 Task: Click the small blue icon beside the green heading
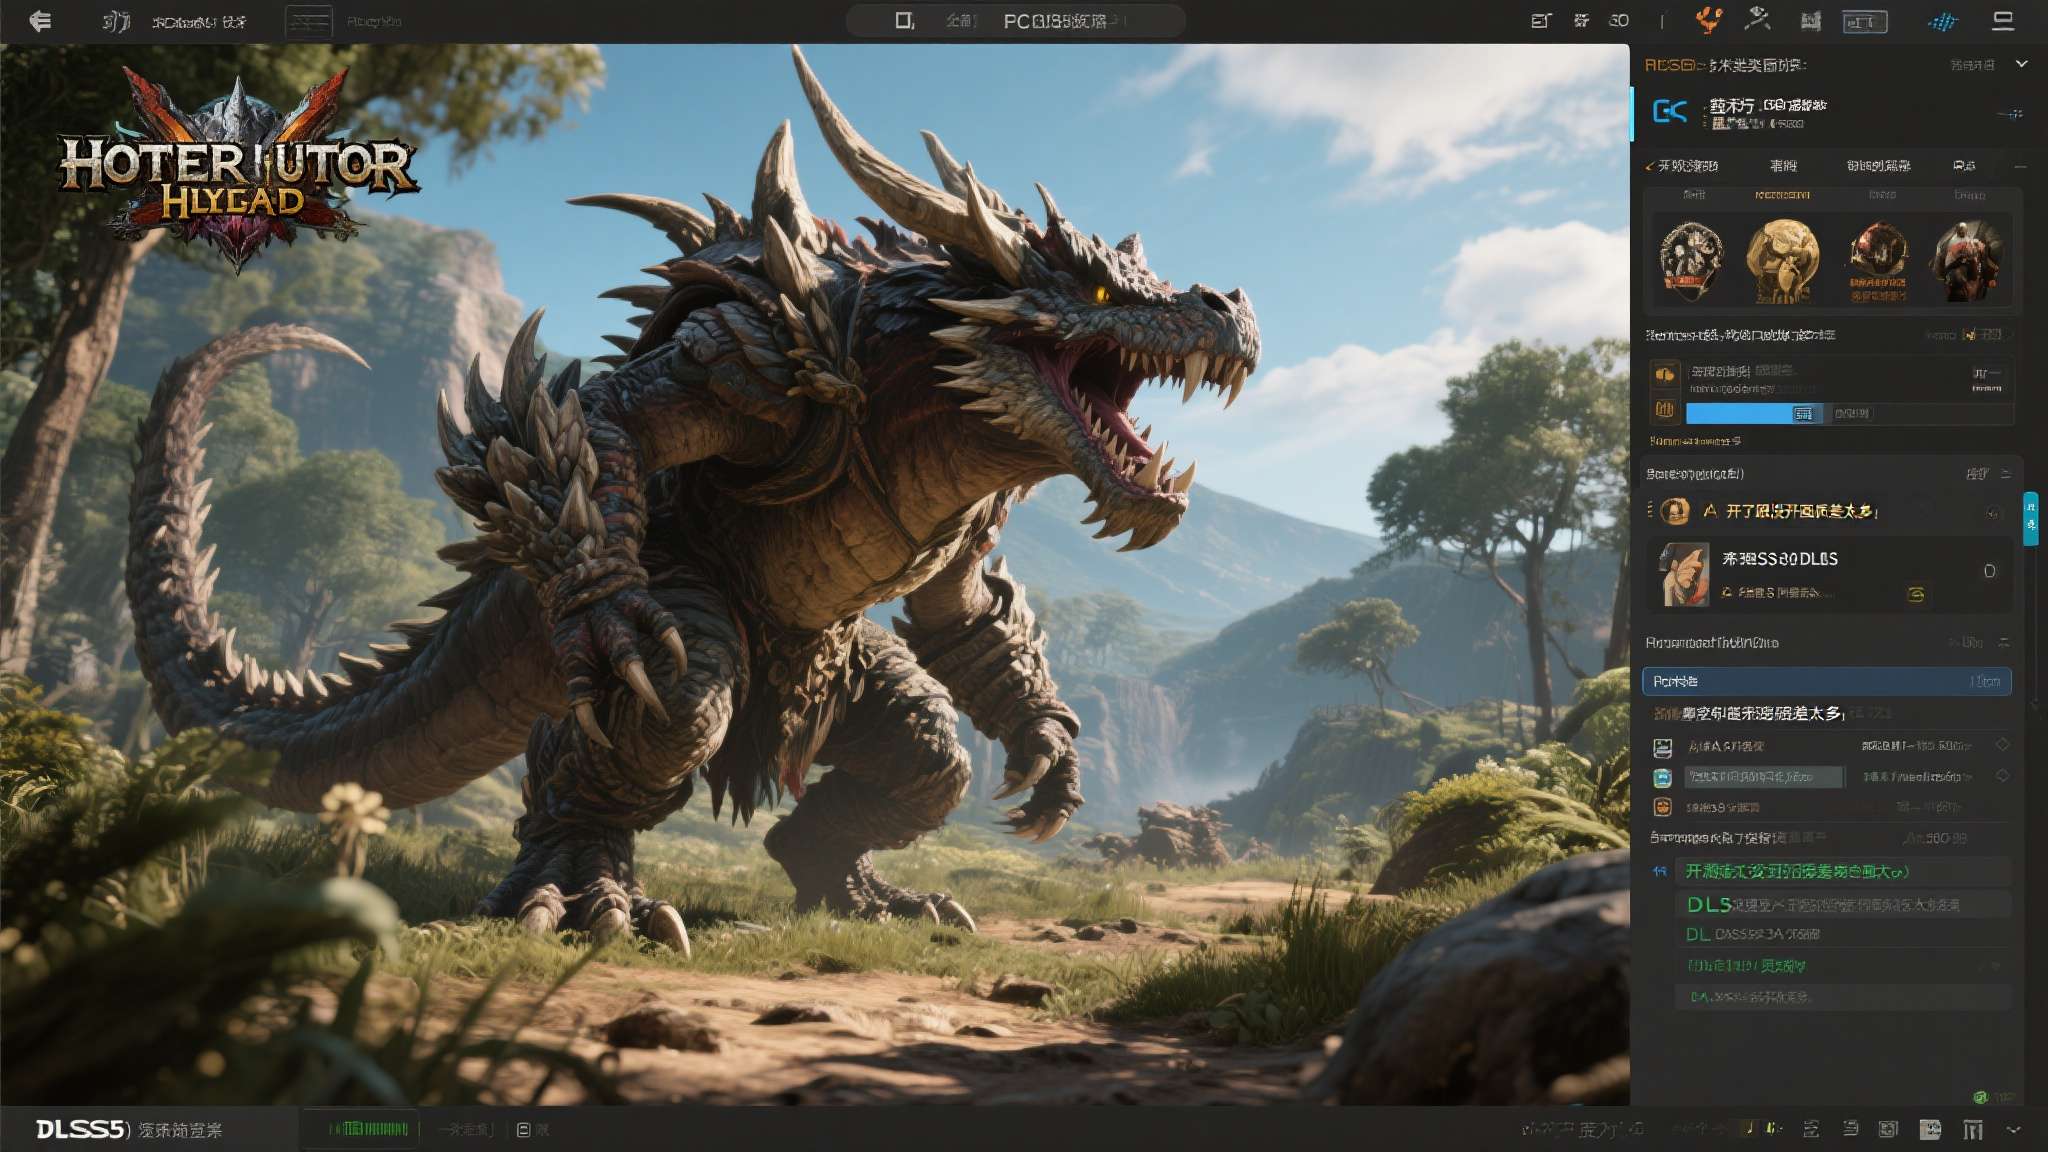(x=1660, y=872)
